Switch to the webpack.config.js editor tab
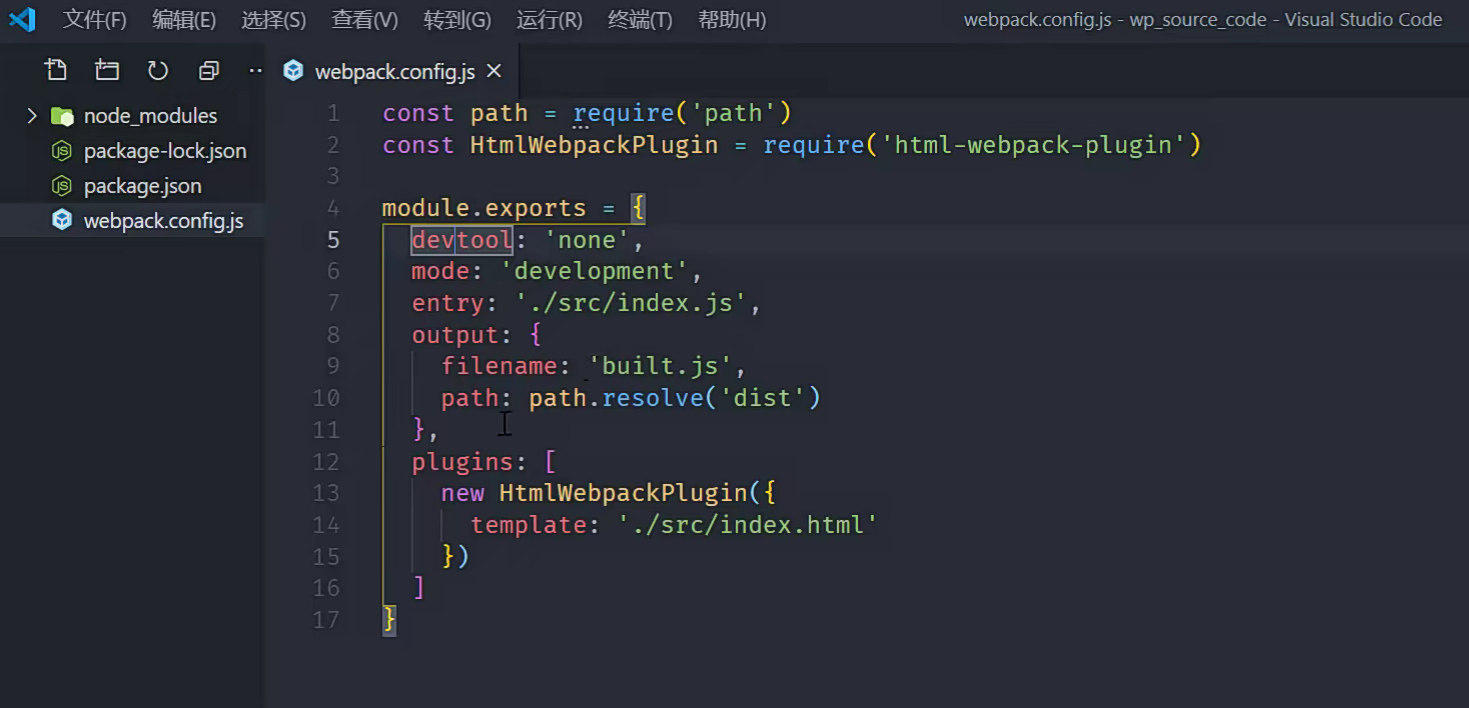The height and width of the screenshot is (708, 1469). [x=394, y=72]
